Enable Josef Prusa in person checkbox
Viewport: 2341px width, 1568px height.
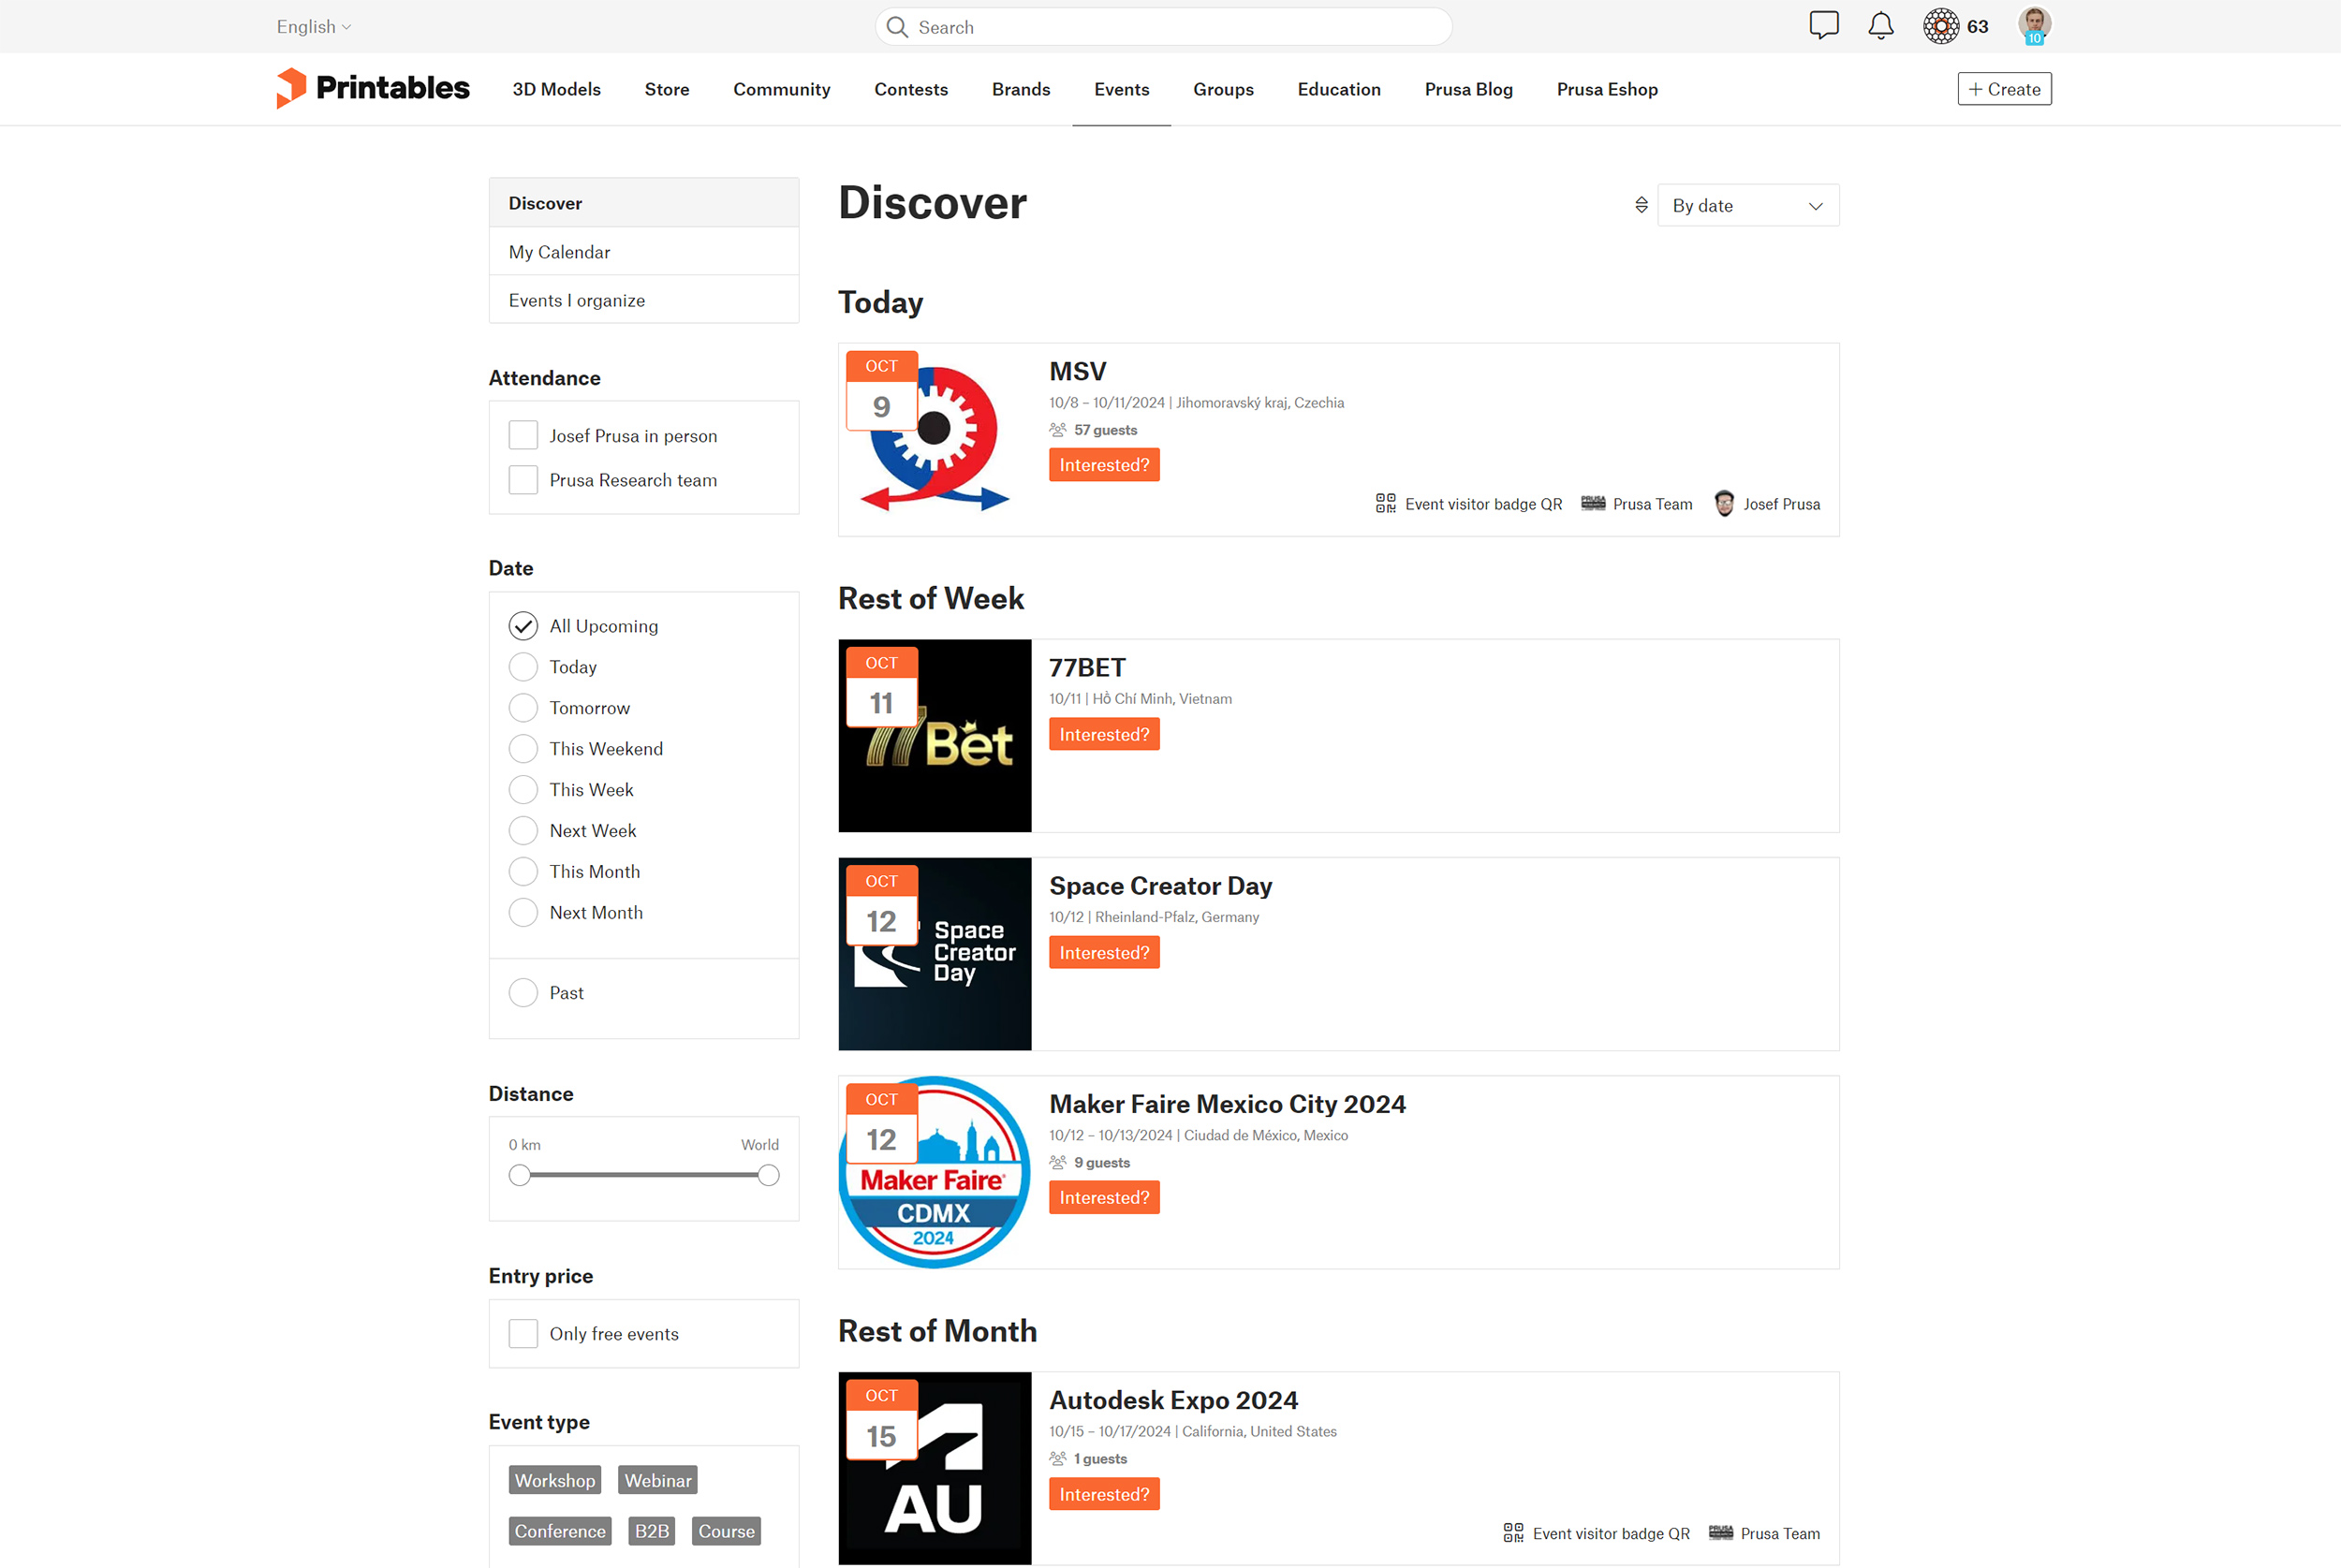[x=523, y=436]
